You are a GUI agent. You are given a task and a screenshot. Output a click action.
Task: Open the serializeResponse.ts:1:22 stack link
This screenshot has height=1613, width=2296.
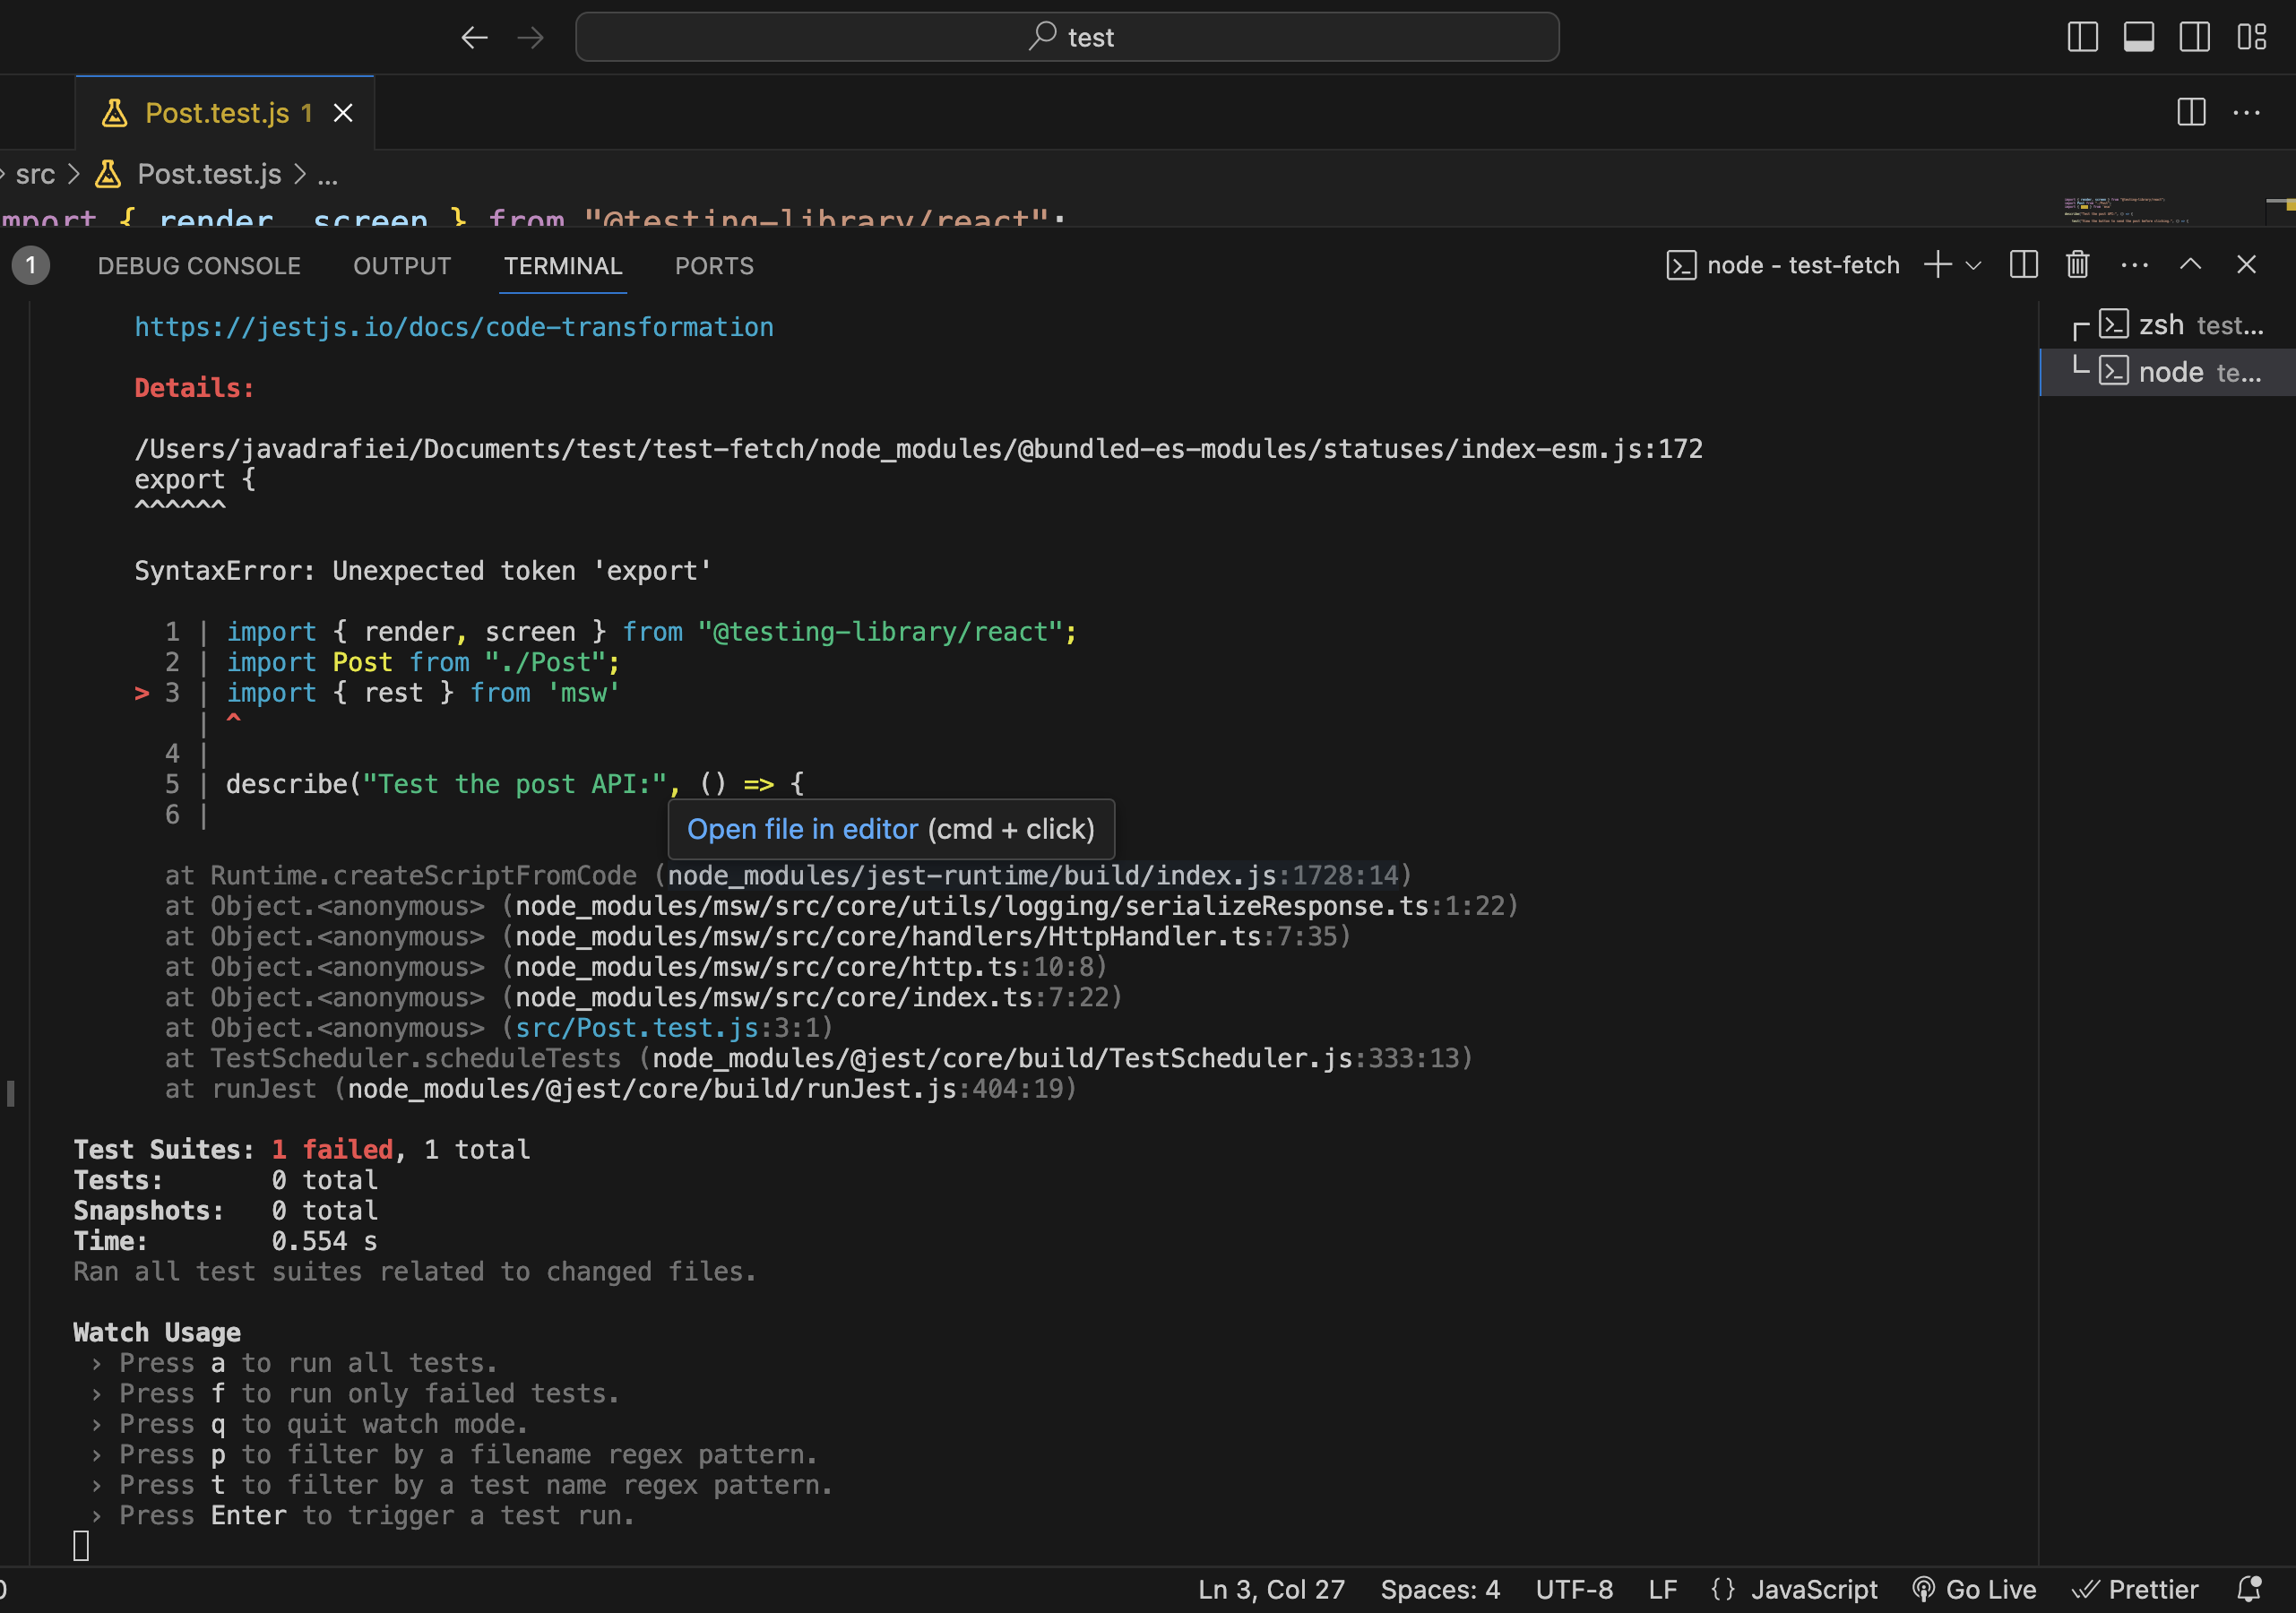(1009, 906)
